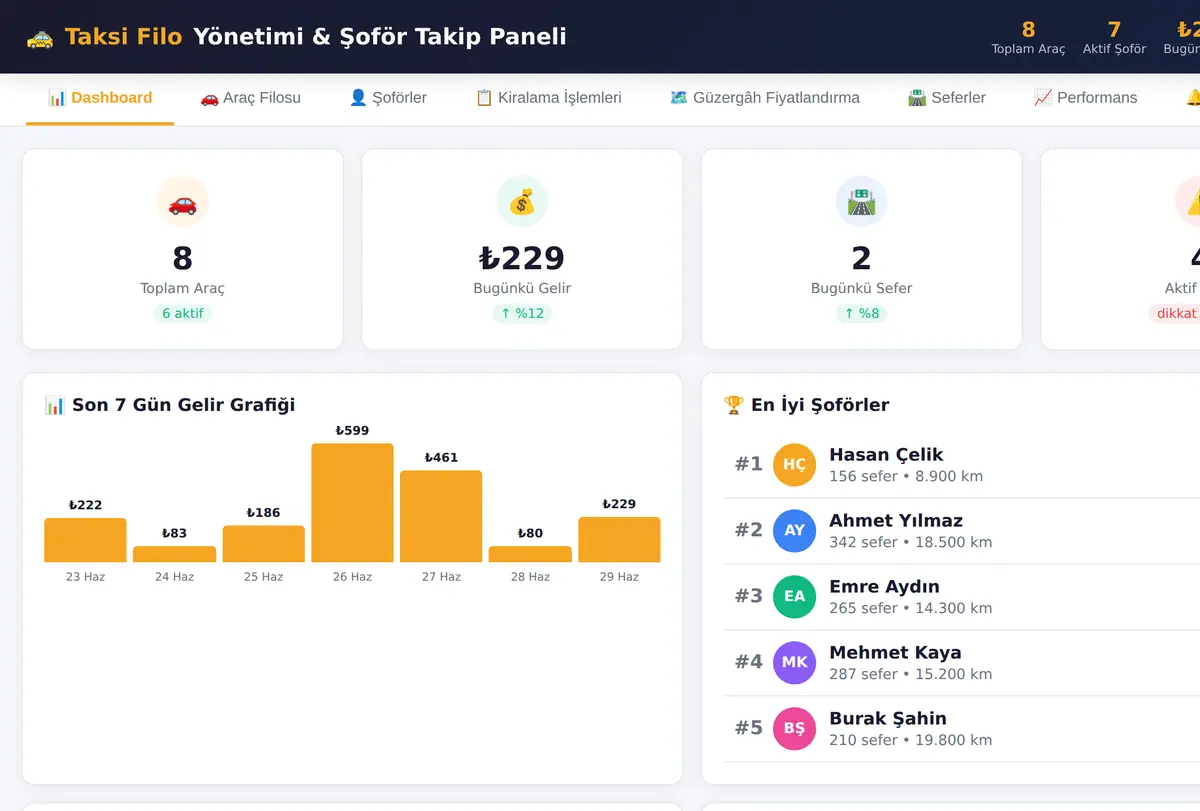Select driver name "Emre Aydın"

[x=884, y=587]
